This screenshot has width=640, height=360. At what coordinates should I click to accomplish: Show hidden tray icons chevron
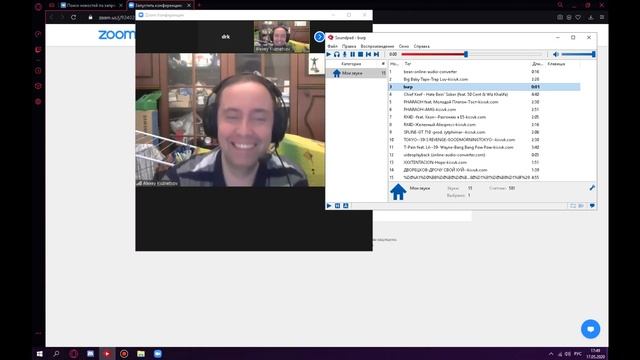[551, 354]
